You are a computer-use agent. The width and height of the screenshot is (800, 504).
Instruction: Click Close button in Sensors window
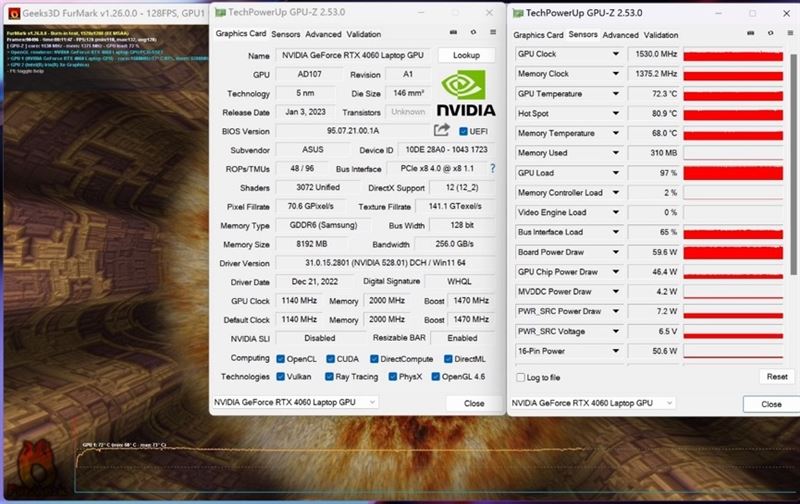pyautogui.click(x=771, y=404)
